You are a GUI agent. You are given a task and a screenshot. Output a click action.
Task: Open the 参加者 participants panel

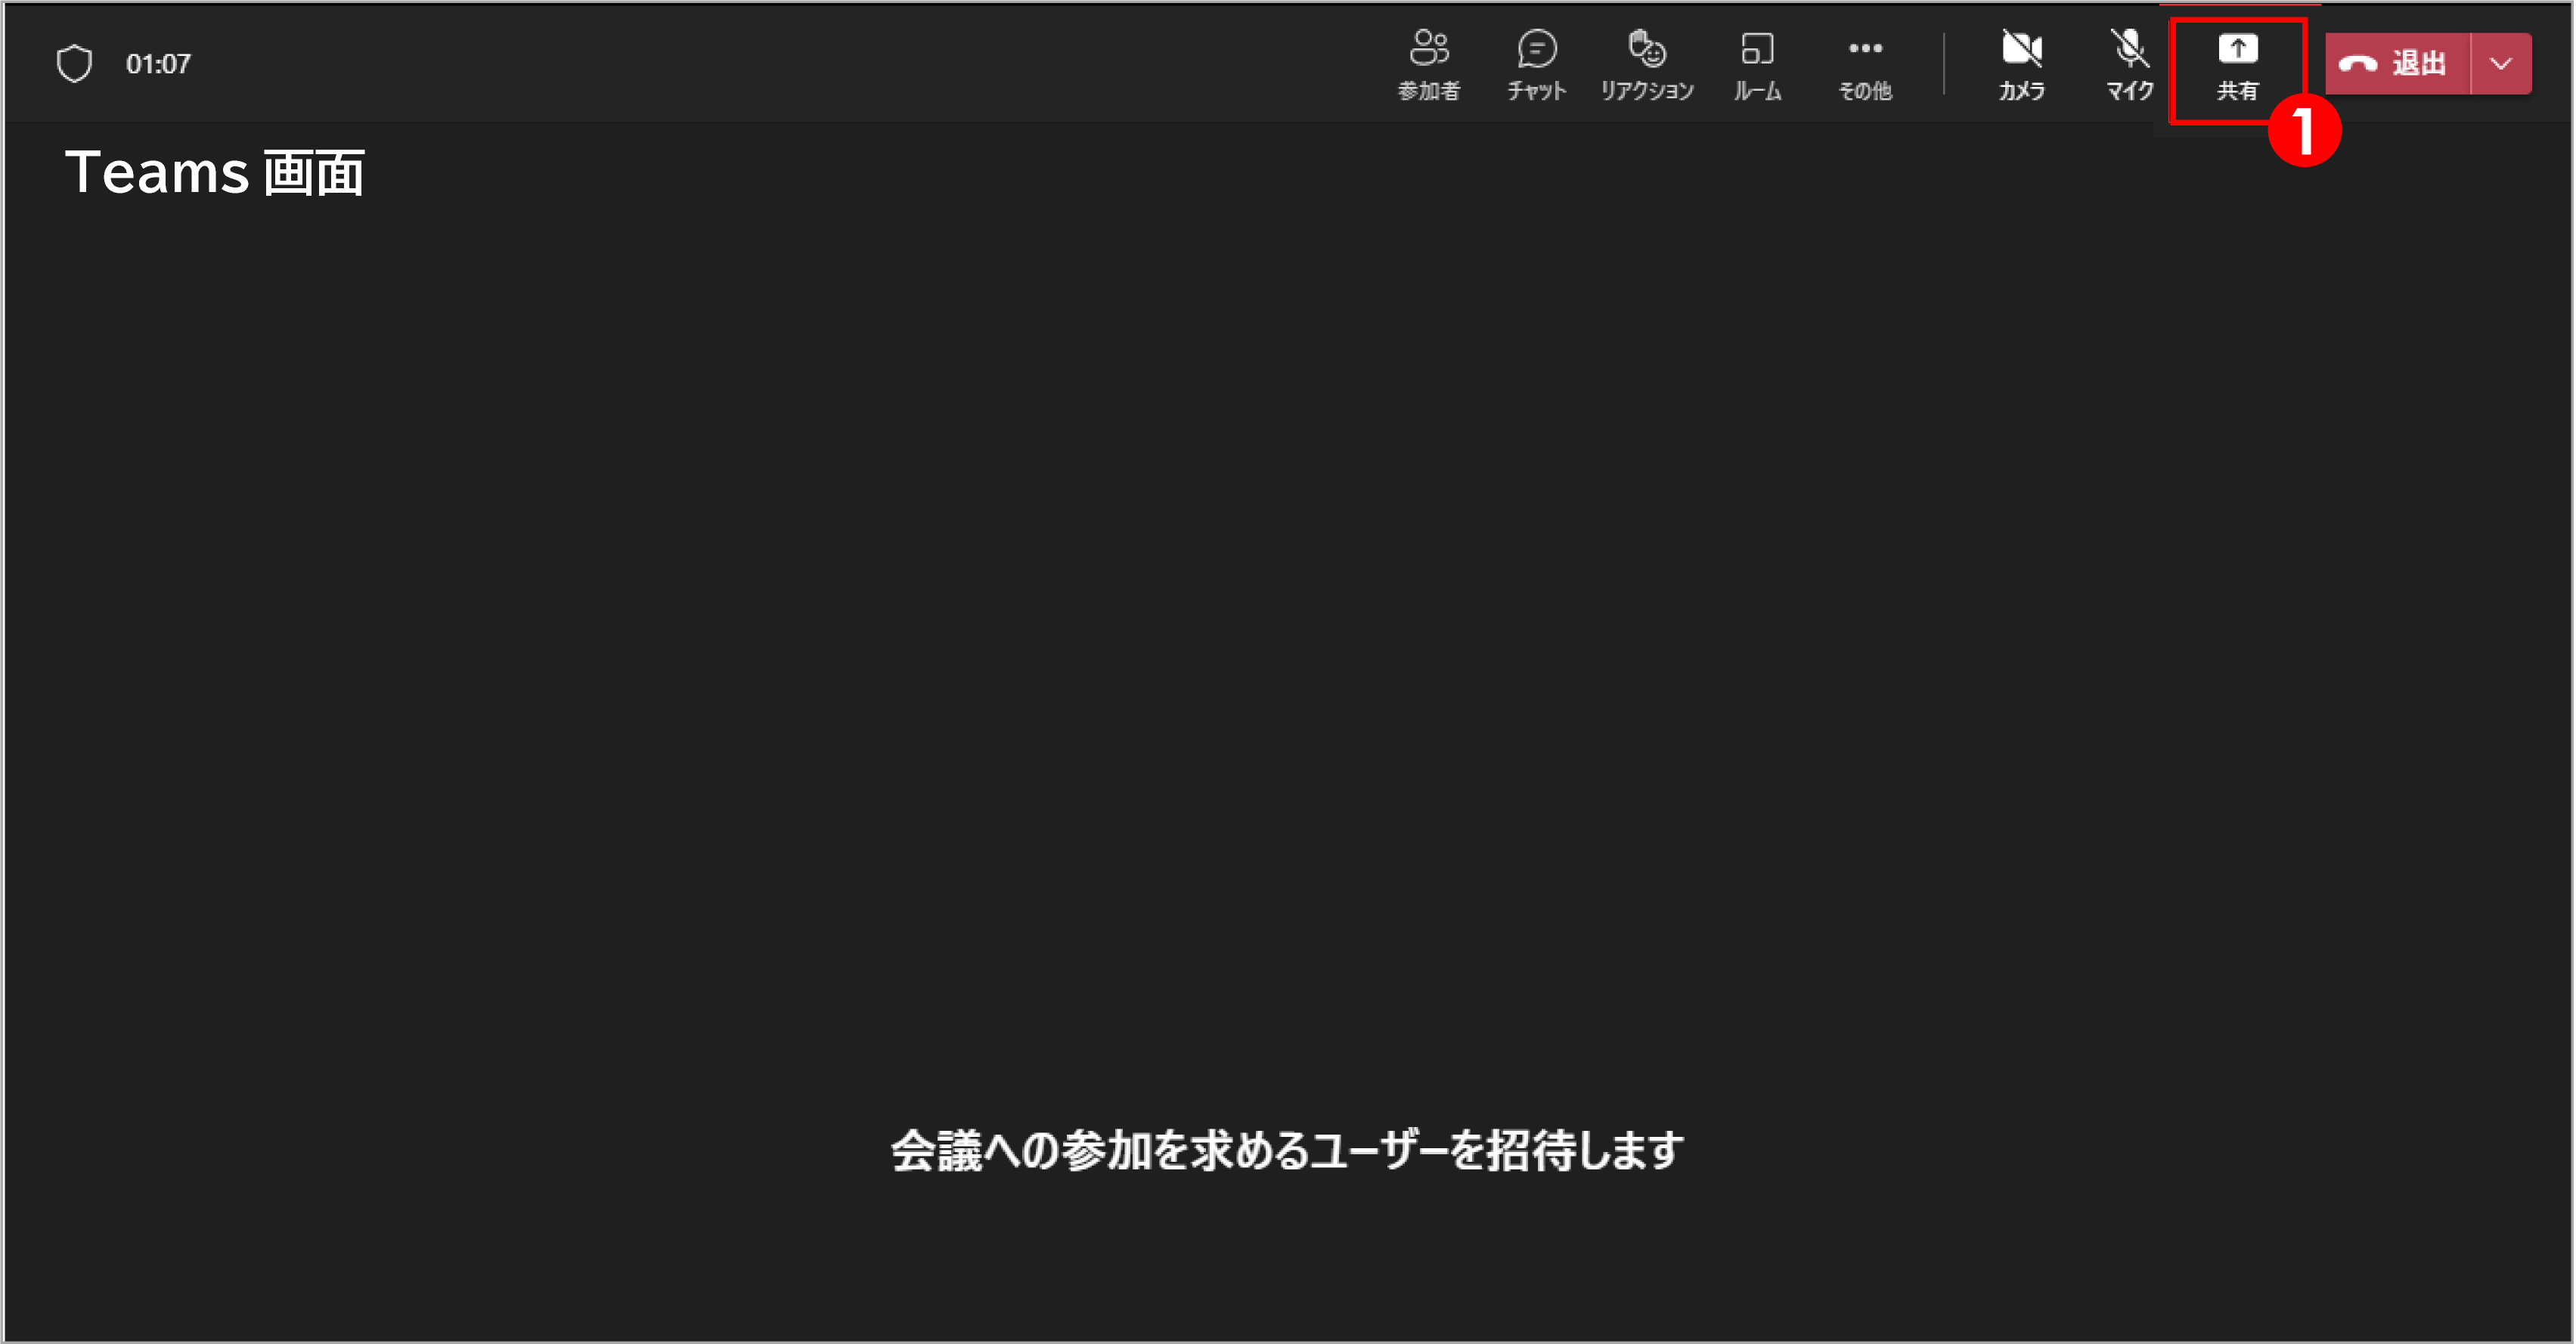coord(1429,65)
